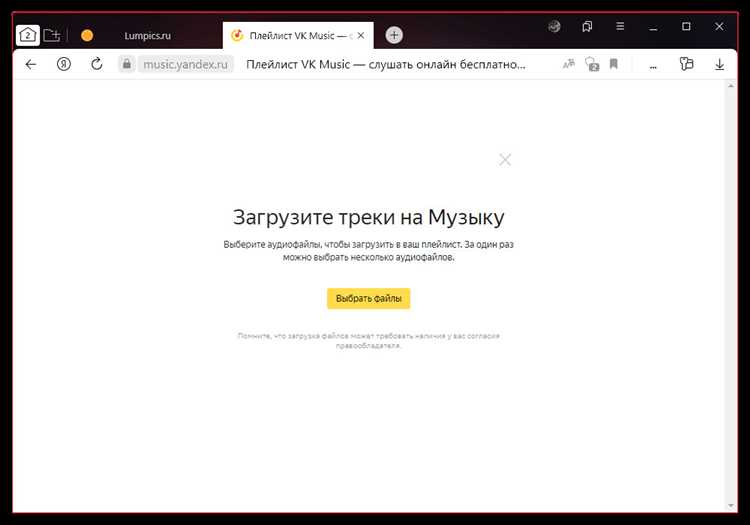This screenshot has width=750, height=525.
Task: Switch to the Lumpics.ru tab
Action: (147, 36)
